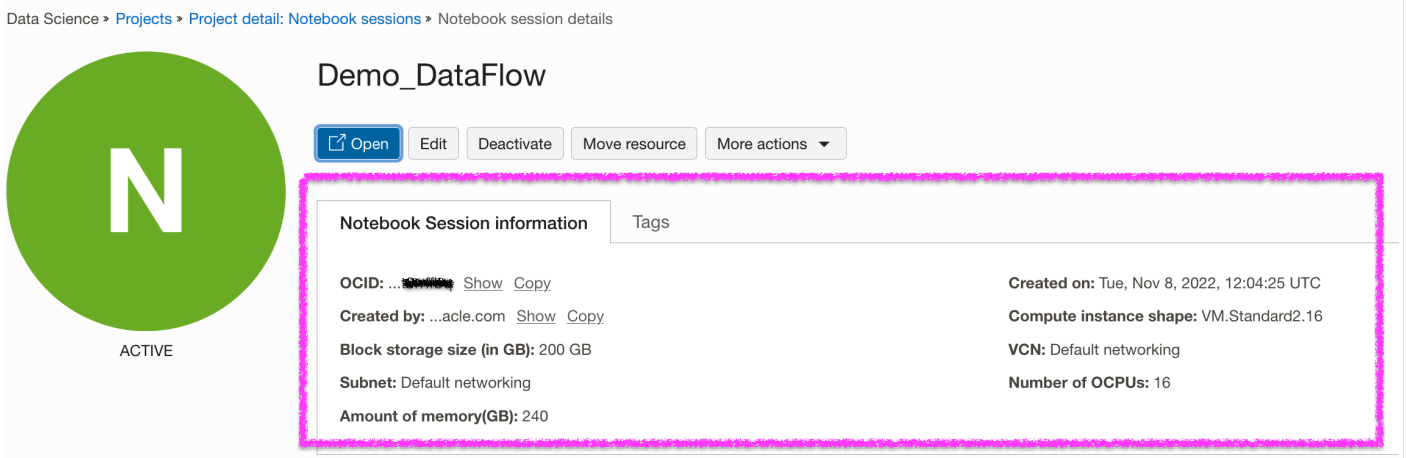This screenshot has height=458, width=1407.
Task: Show the full Created by email
Action: [x=536, y=316]
